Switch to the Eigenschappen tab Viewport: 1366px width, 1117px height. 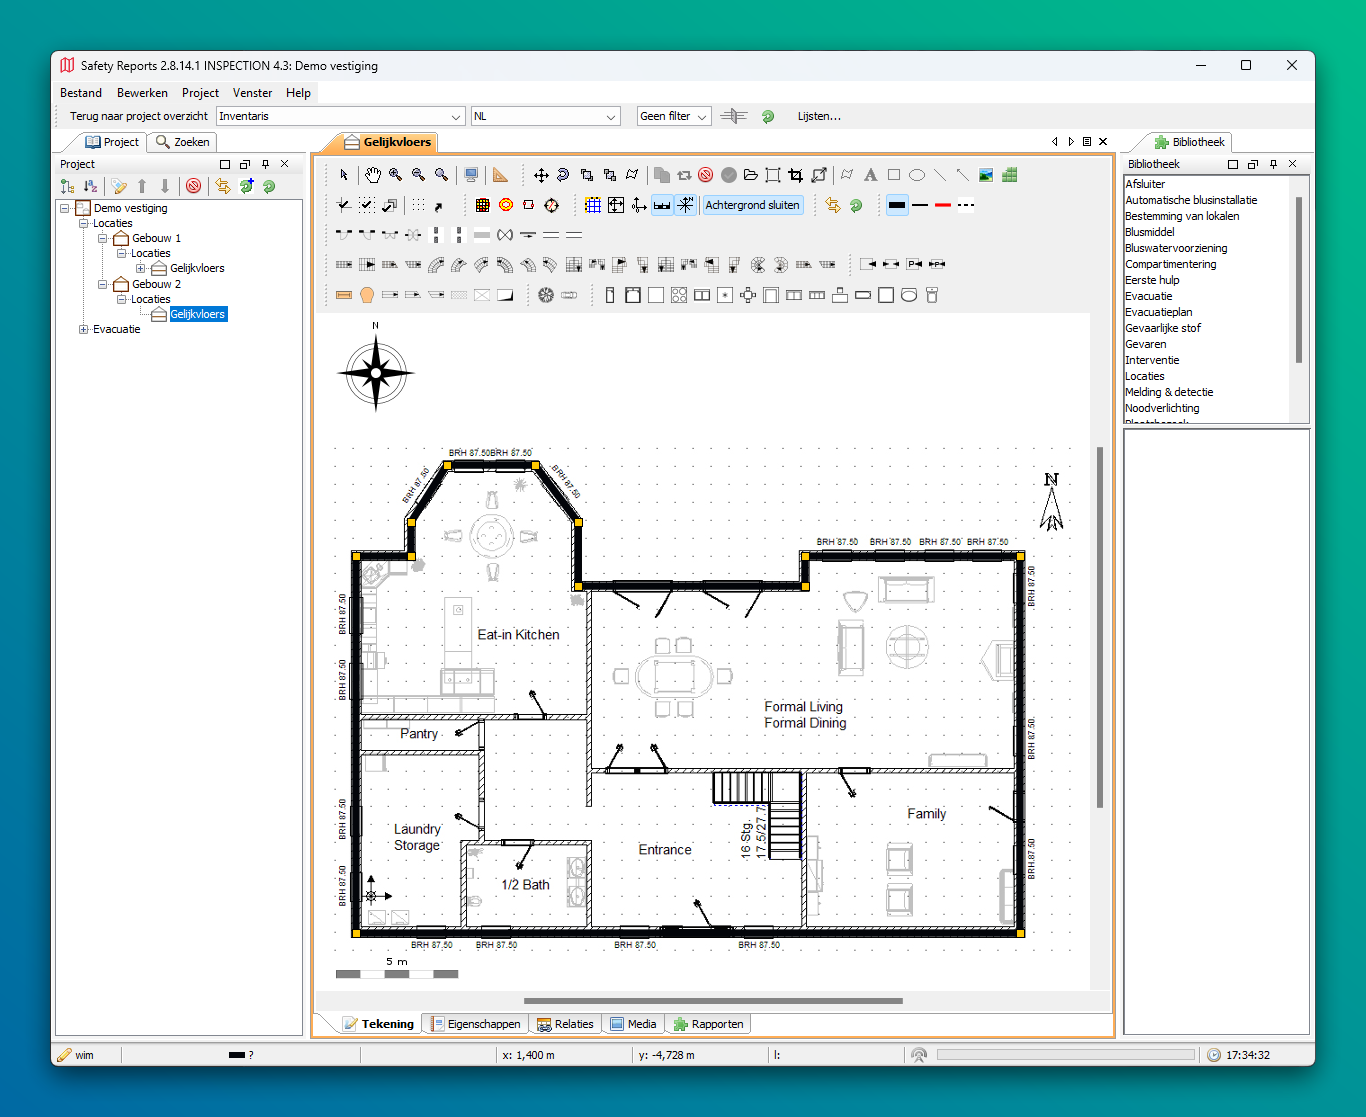pos(476,1024)
